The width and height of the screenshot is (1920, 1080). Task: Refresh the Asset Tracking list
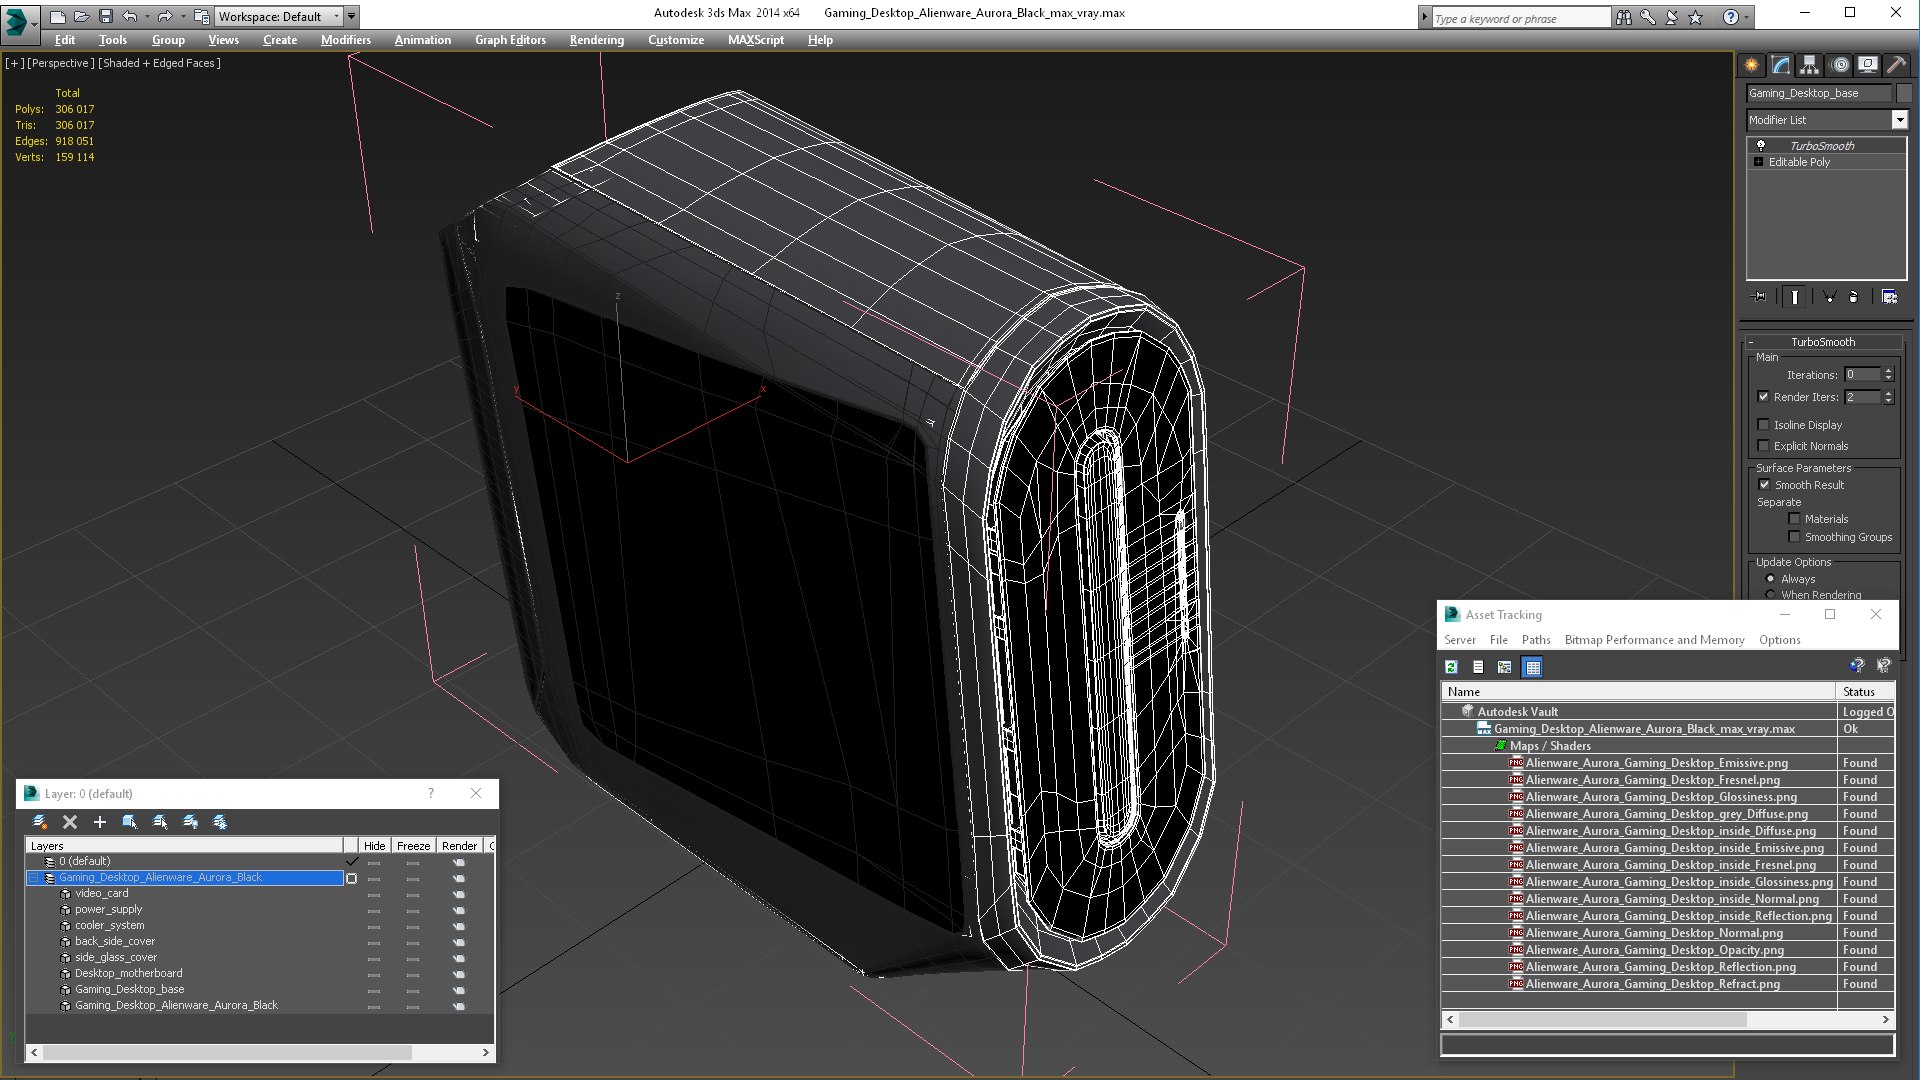[x=1451, y=667]
